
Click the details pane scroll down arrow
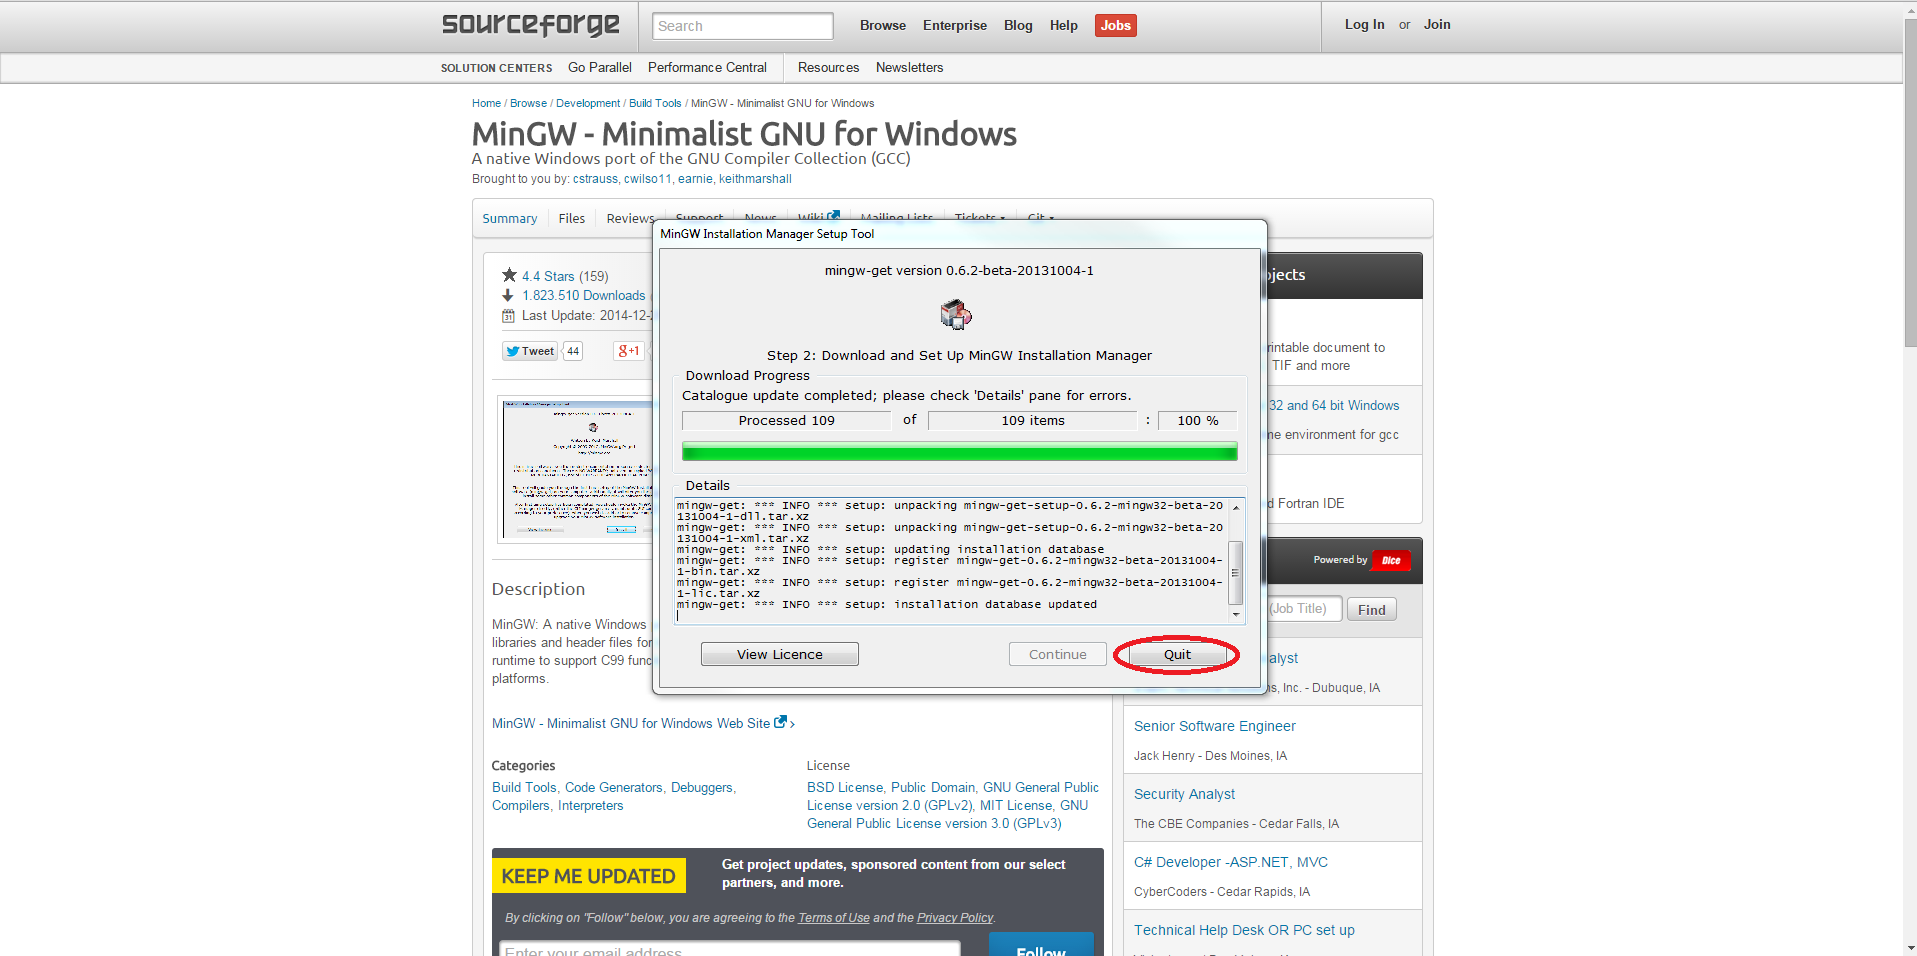(x=1236, y=615)
